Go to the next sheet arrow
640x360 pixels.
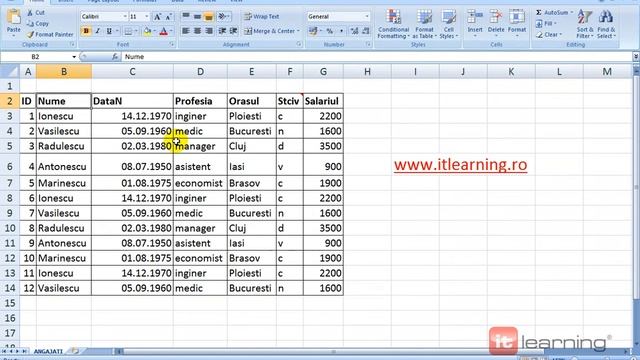tap(18, 351)
